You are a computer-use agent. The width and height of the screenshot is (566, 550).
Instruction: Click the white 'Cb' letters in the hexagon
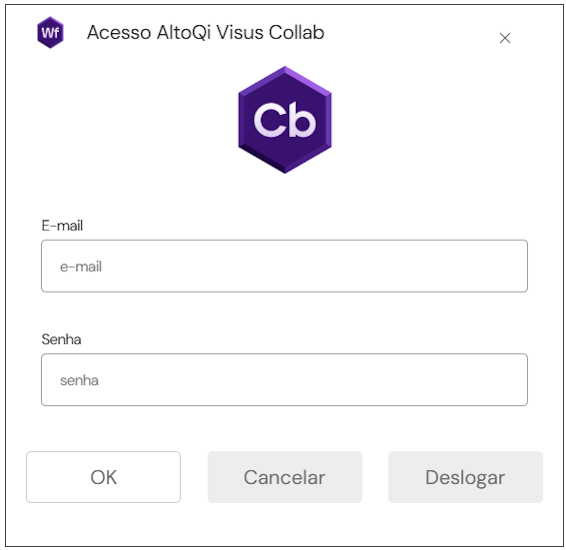point(285,120)
